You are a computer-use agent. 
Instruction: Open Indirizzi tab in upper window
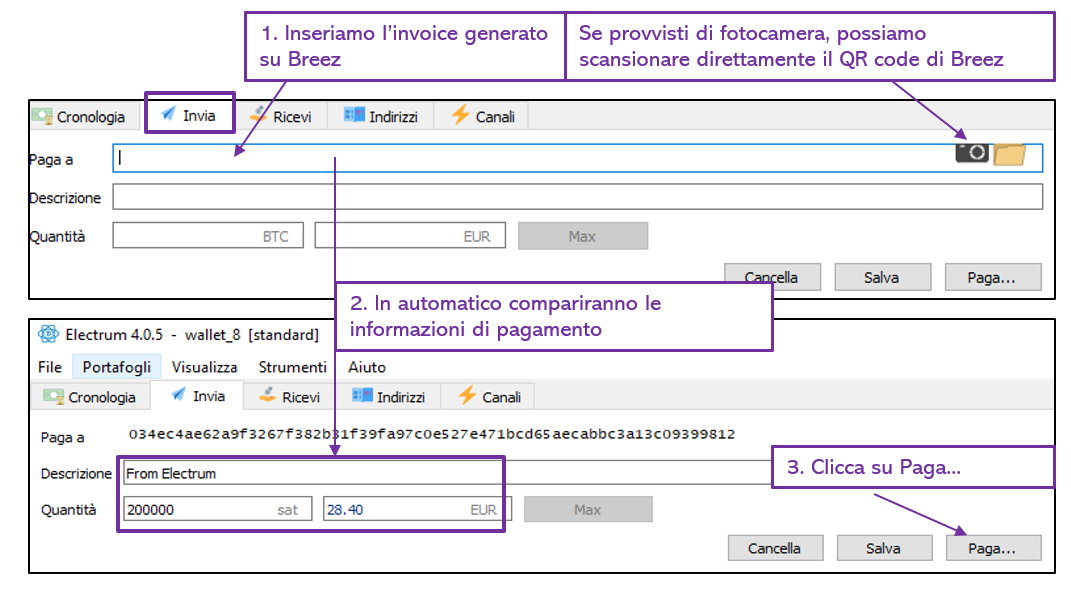point(380,117)
